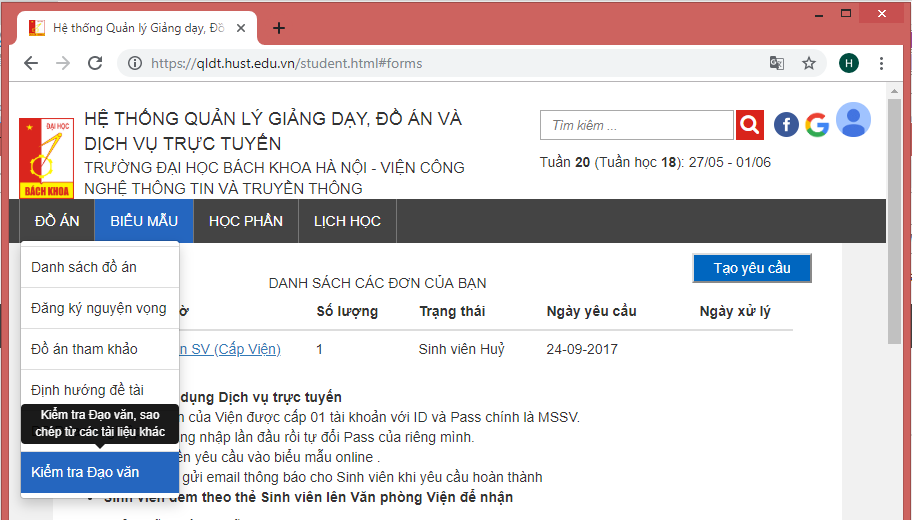Choose Đăng ký nguyện vọng in dropdown
The image size is (912, 520).
click(x=99, y=308)
